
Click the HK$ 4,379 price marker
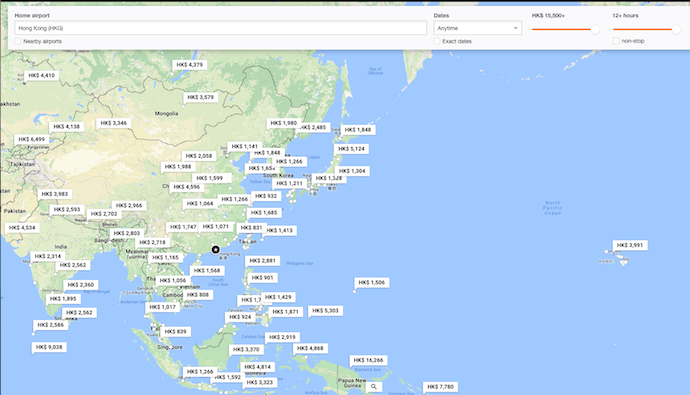tap(190, 65)
